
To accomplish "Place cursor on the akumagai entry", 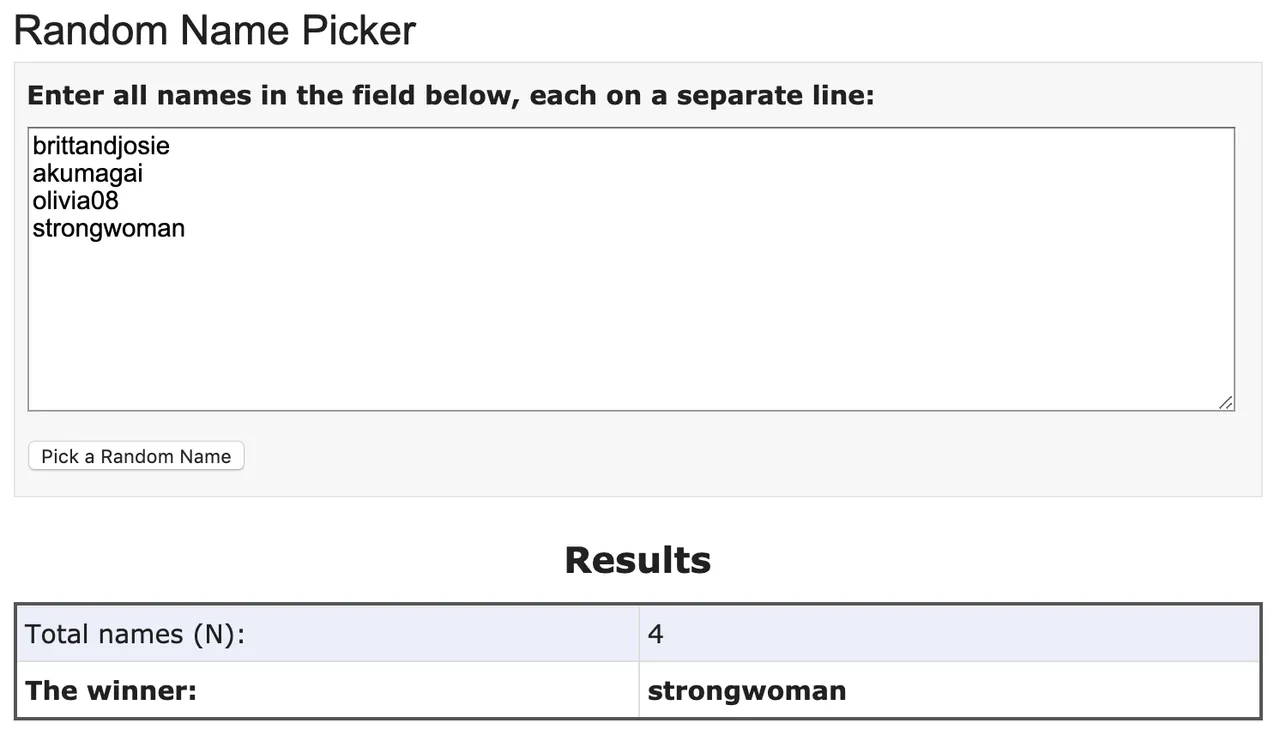I will (88, 173).
